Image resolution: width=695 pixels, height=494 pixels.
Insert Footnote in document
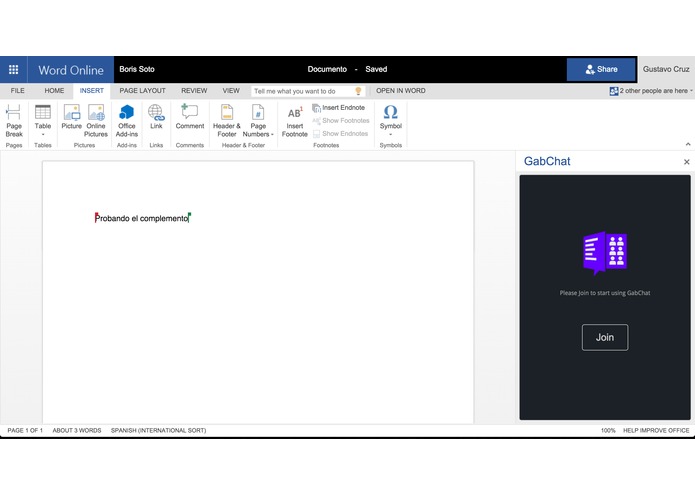pyautogui.click(x=295, y=122)
